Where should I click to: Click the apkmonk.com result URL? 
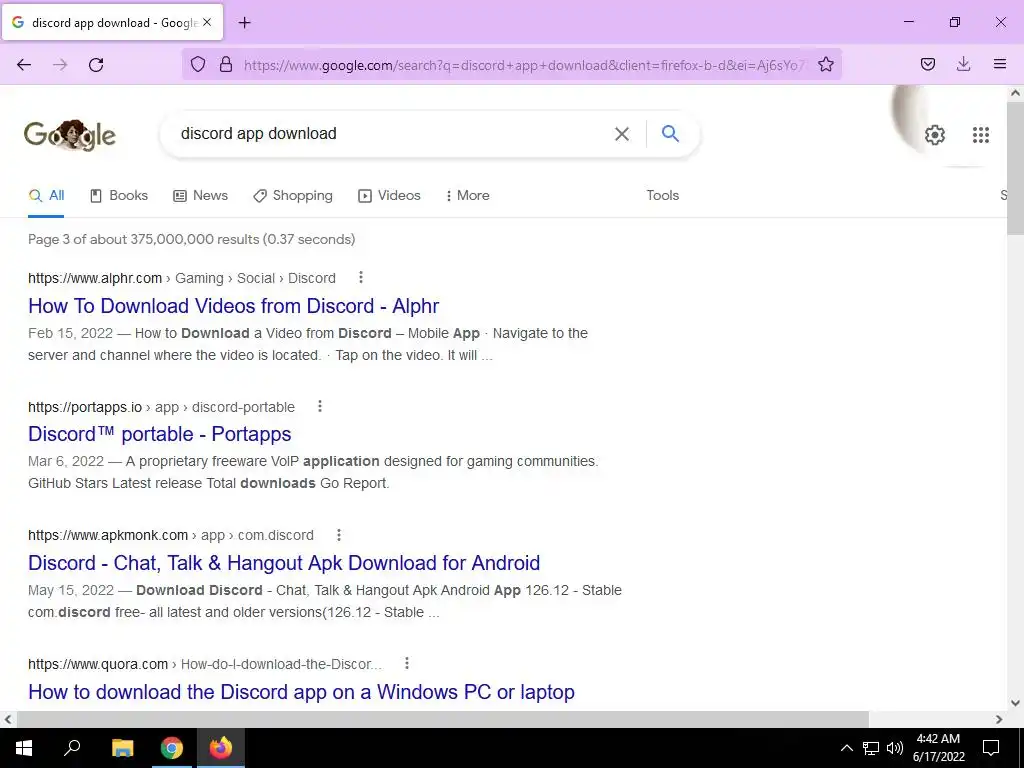pyautogui.click(x=170, y=536)
